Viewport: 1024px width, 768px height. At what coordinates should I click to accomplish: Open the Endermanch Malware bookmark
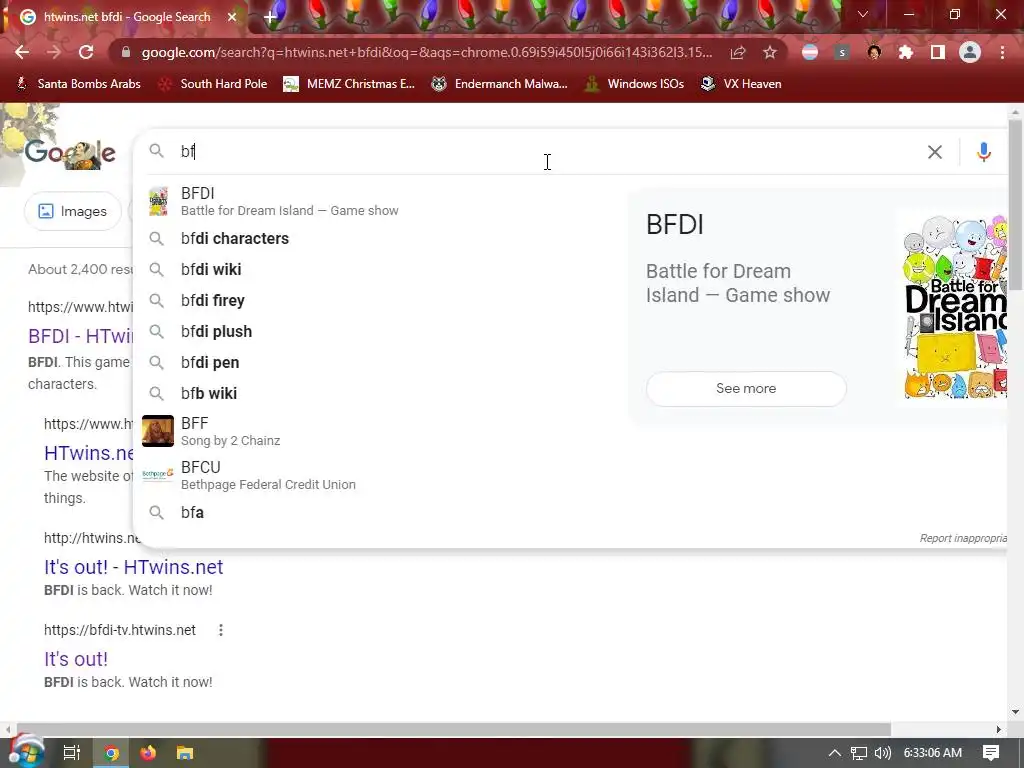click(500, 84)
